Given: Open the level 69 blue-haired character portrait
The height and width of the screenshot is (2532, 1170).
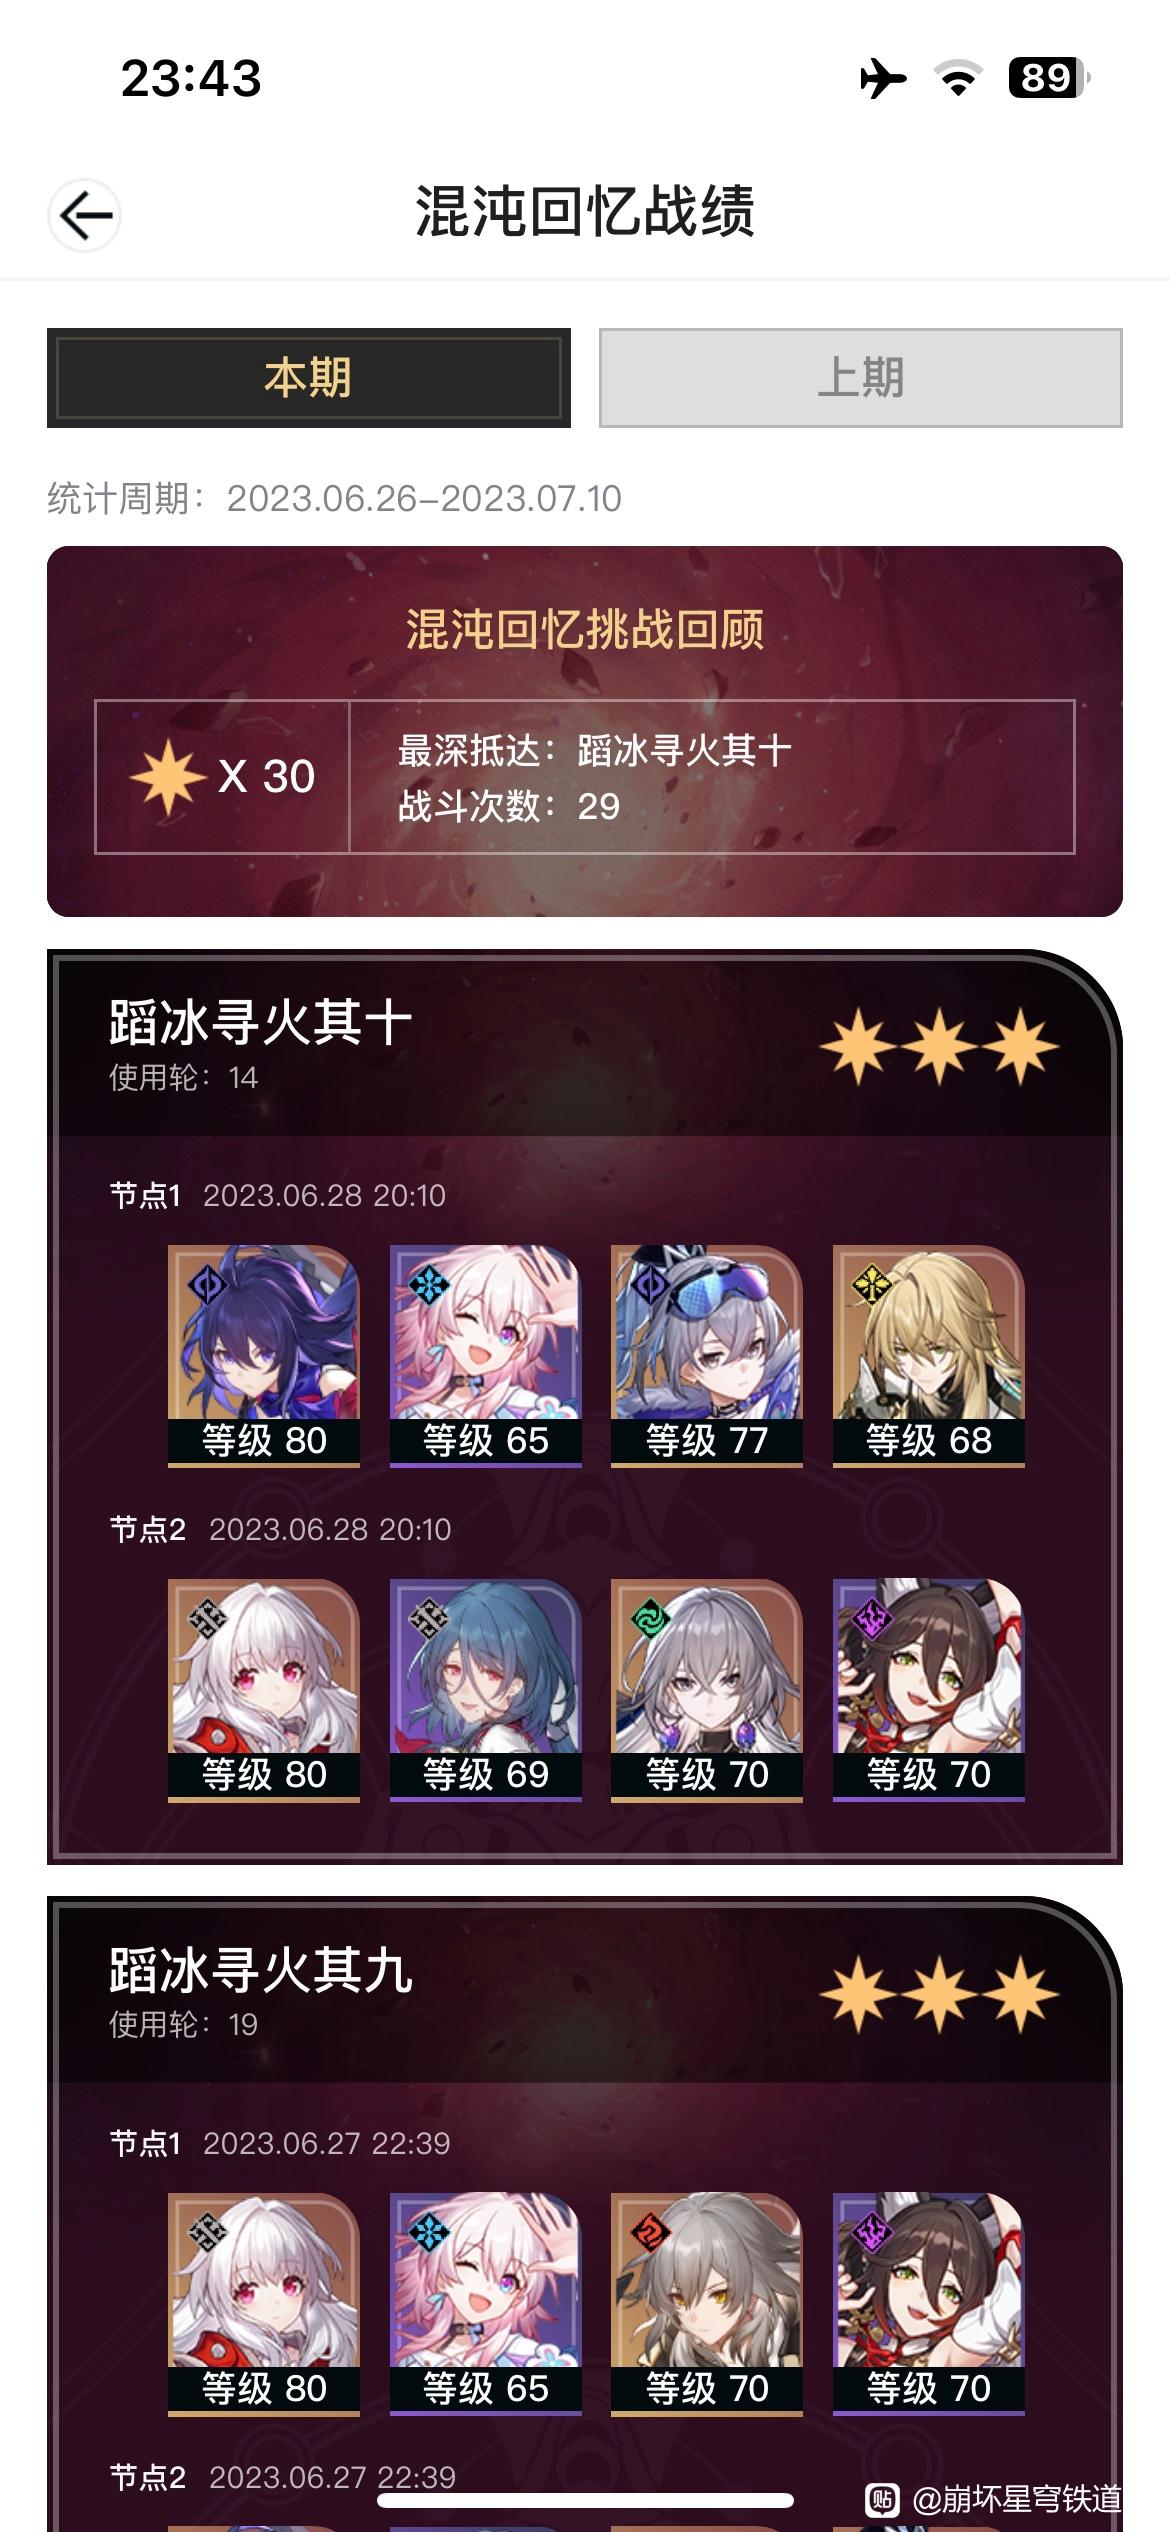Looking at the screenshot, I should pos(486,1689).
